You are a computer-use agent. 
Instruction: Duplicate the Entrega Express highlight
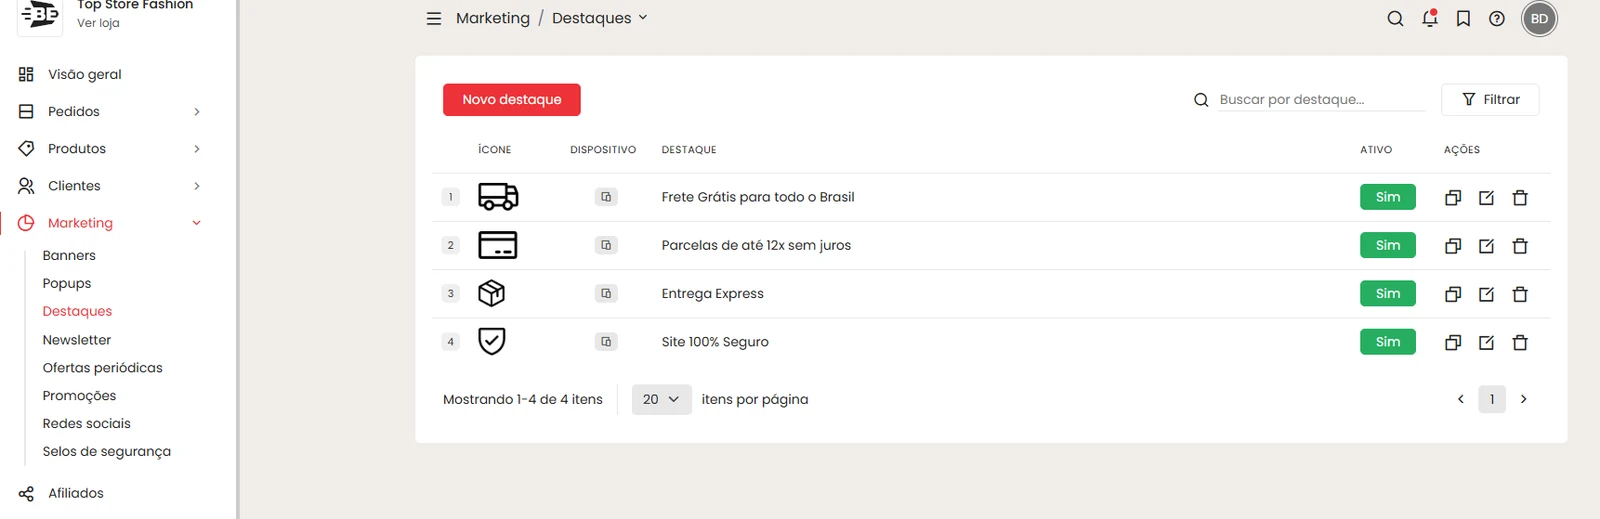pos(1453,294)
